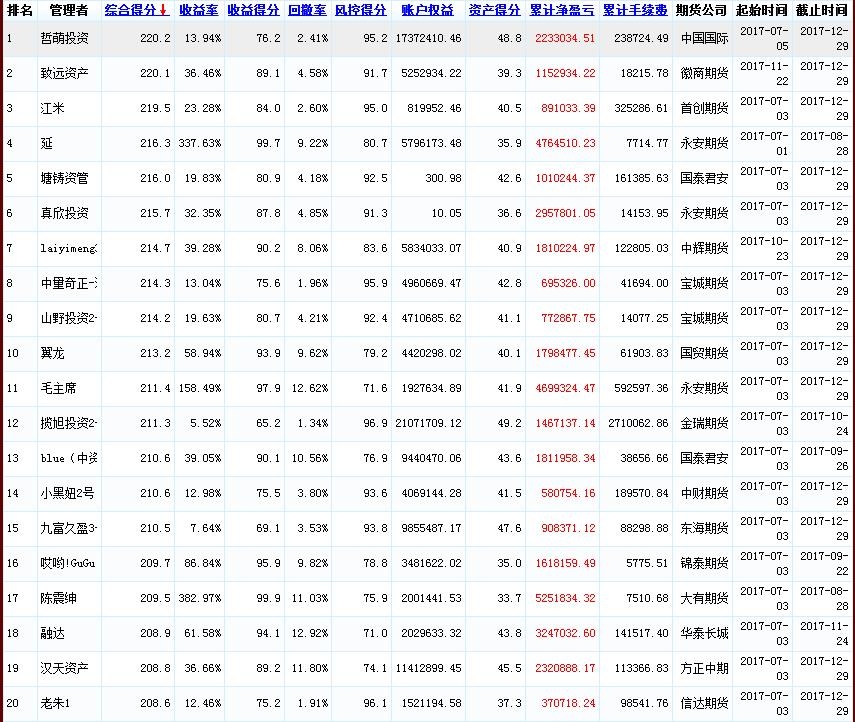Screen dimensions: 855x722
Task: Select the return rate 382.97%
Action: pos(200,598)
